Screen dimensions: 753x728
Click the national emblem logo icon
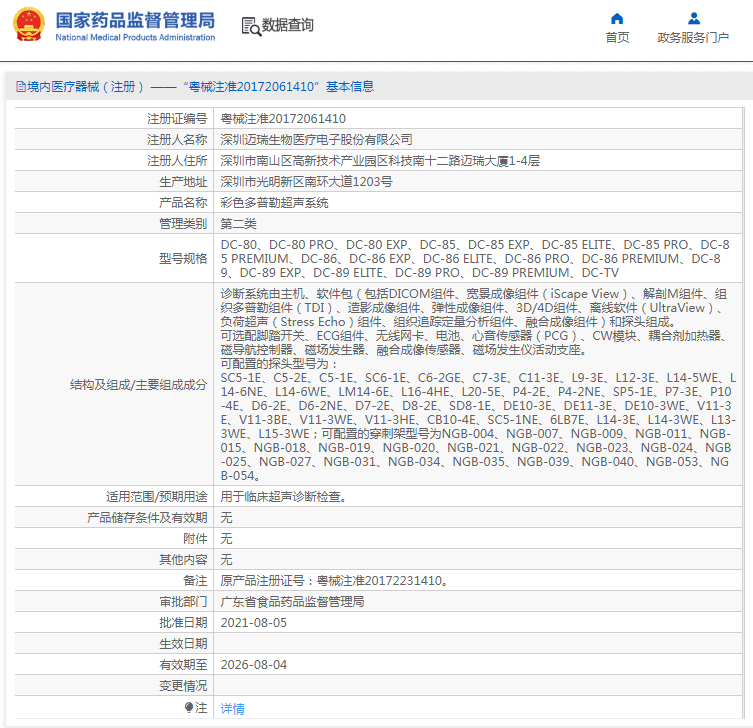pyautogui.click(x=29, y=24)
